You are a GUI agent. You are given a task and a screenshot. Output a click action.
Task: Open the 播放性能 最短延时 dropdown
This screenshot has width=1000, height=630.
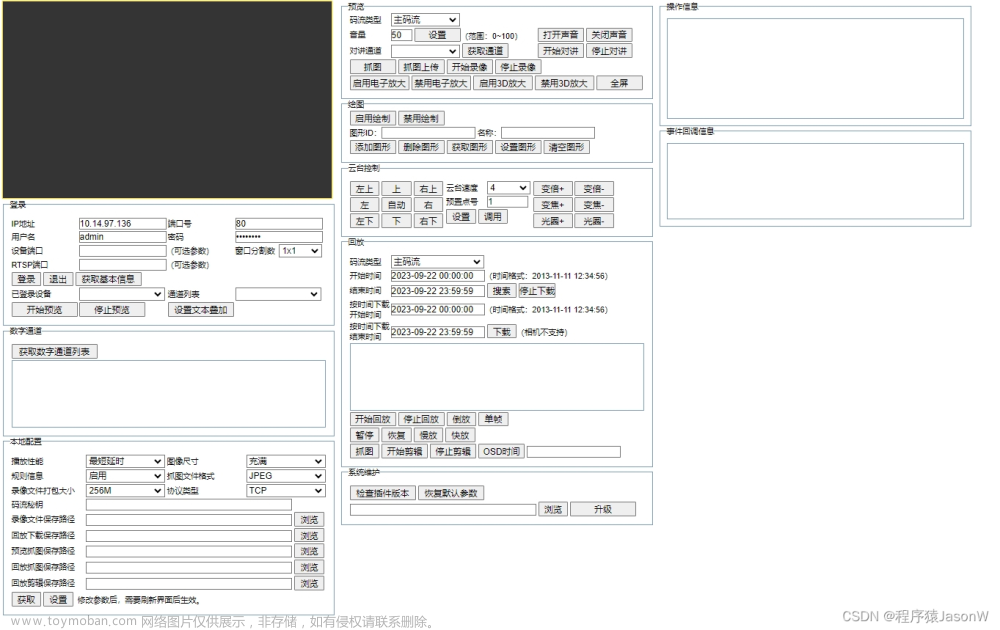tap(125, 461)
